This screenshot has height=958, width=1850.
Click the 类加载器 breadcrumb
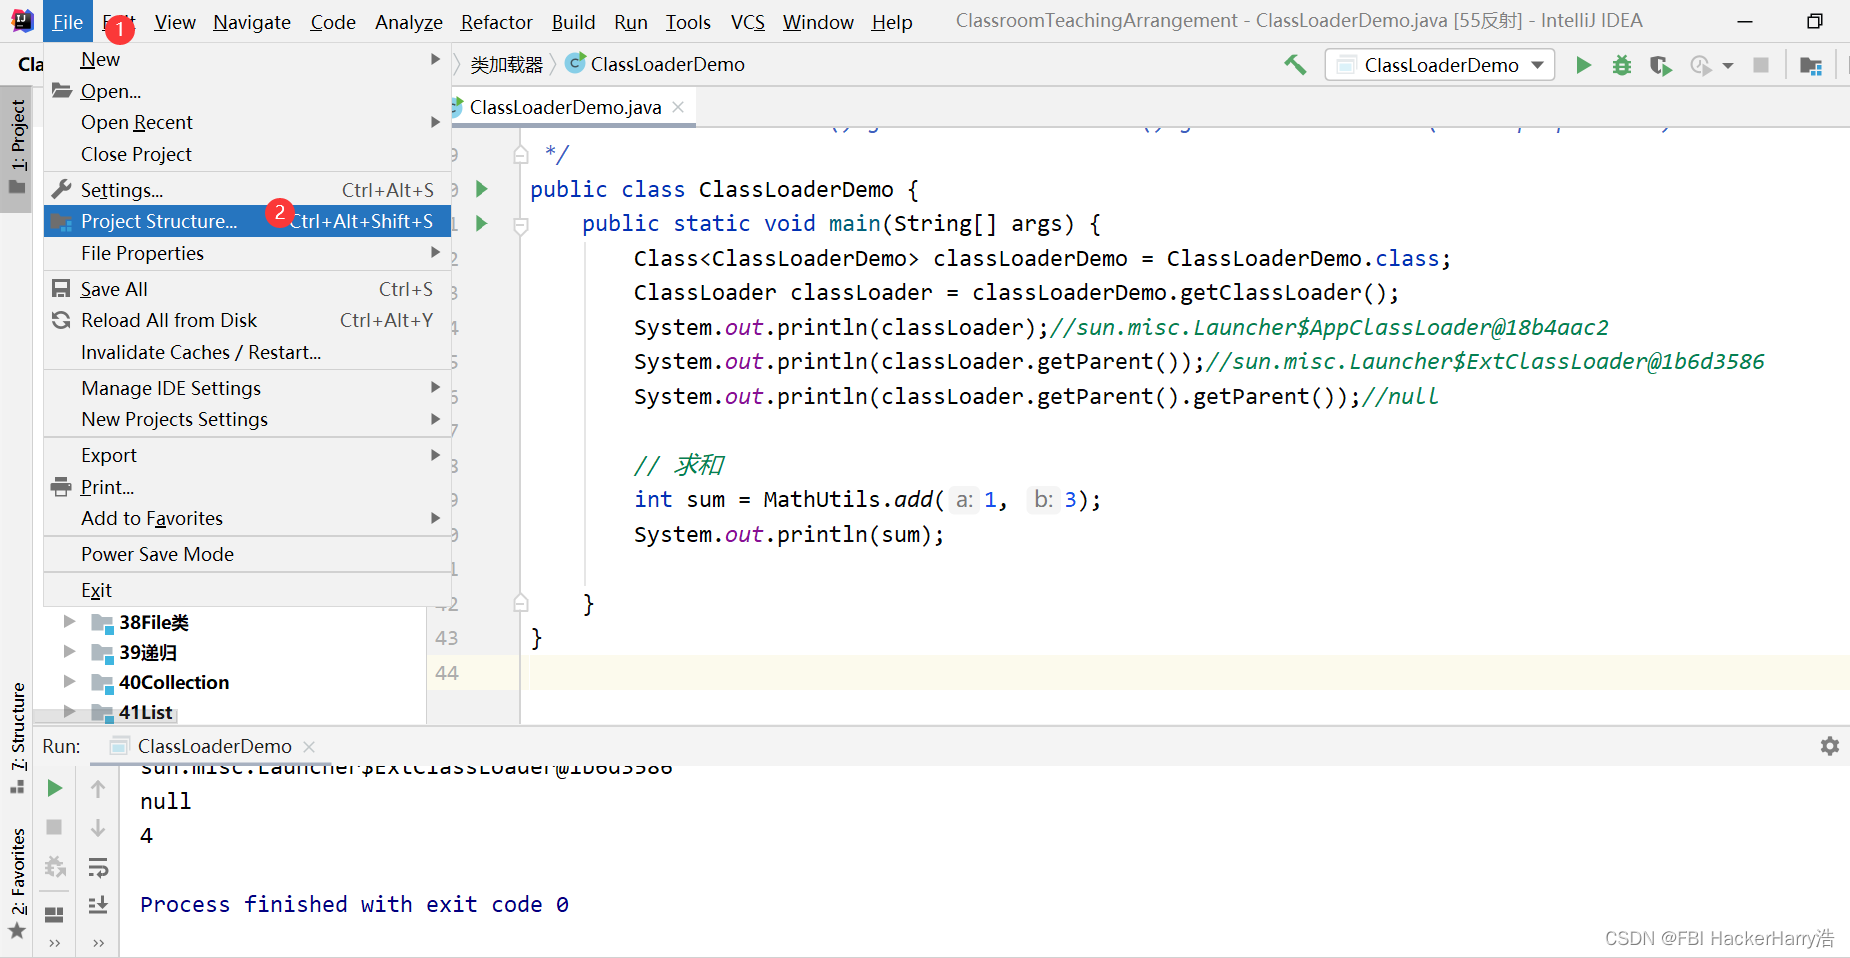(x=506, y=65)
